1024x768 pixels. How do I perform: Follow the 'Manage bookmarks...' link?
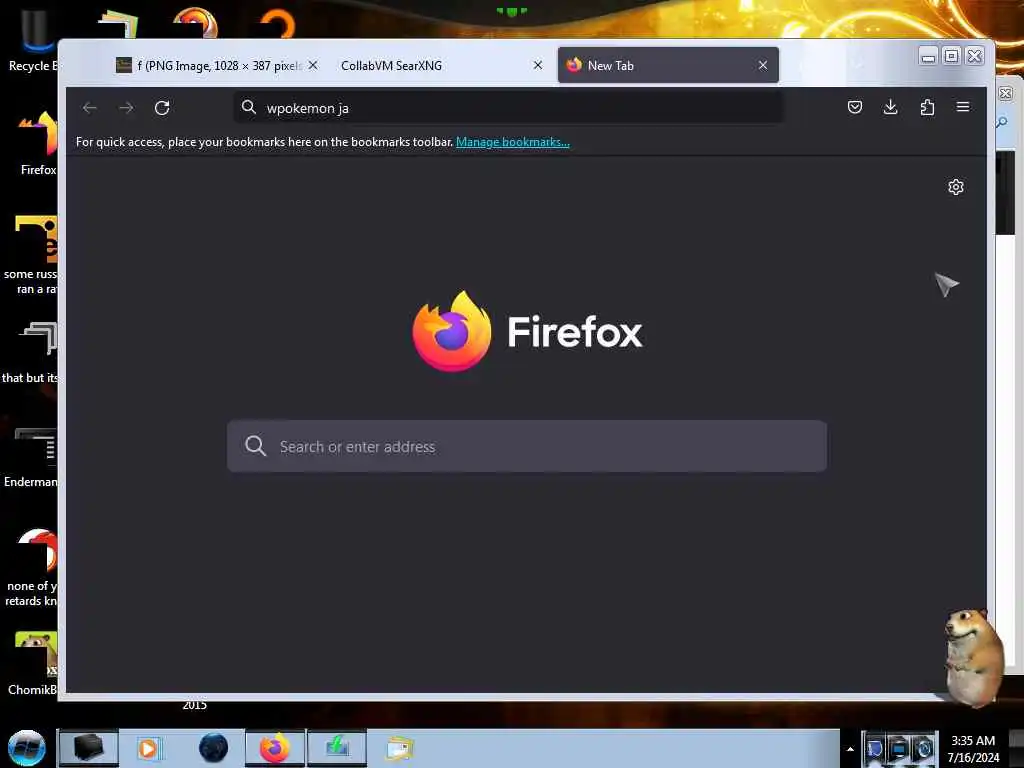(513, 142)
